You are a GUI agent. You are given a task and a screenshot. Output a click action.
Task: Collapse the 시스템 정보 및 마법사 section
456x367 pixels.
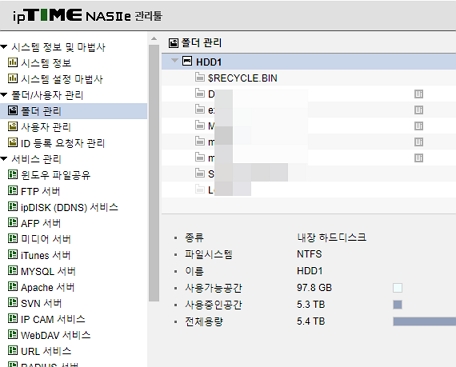coord(4,47)
